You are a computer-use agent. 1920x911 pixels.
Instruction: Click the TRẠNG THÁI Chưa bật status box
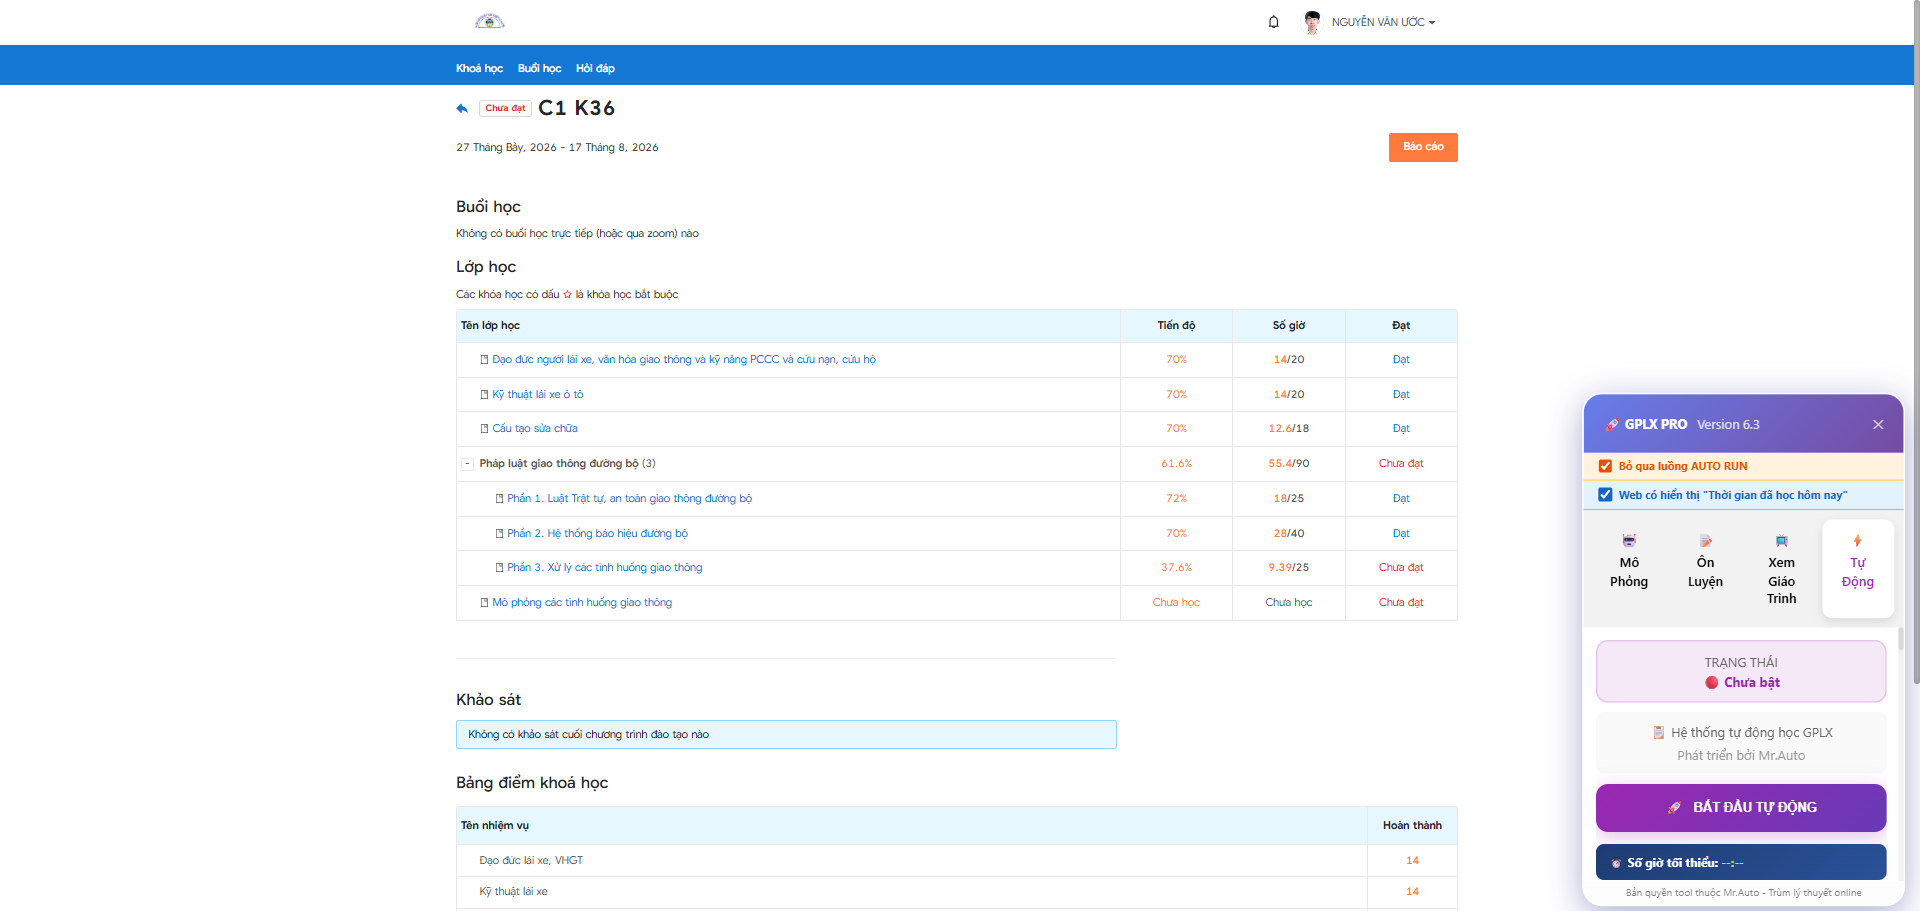coord(1741,672)
